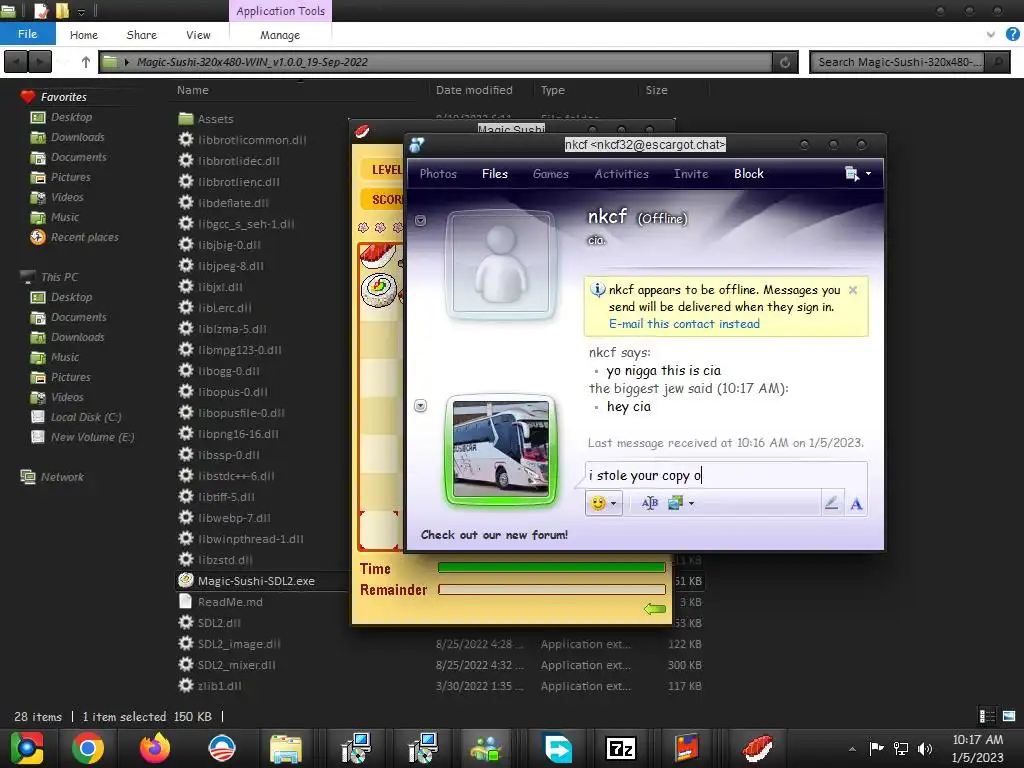The height and width of the screenshot is (768, 1024).
Task: Open the File tab in Explorer
Action: pos(27,34)
